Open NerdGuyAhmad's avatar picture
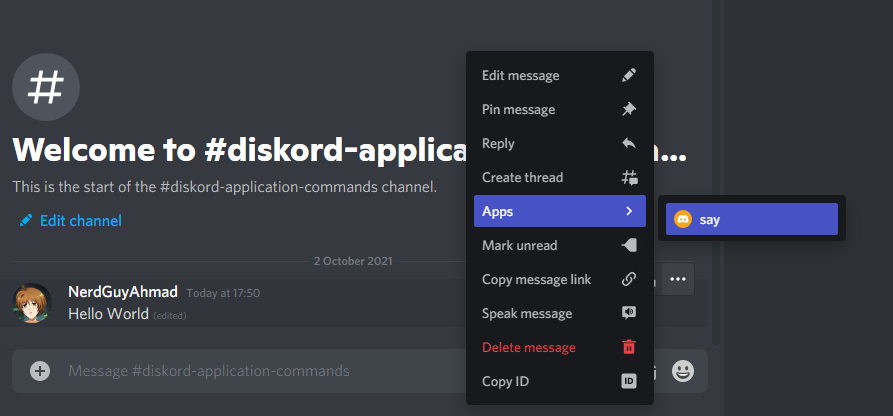 pos(32,303)
